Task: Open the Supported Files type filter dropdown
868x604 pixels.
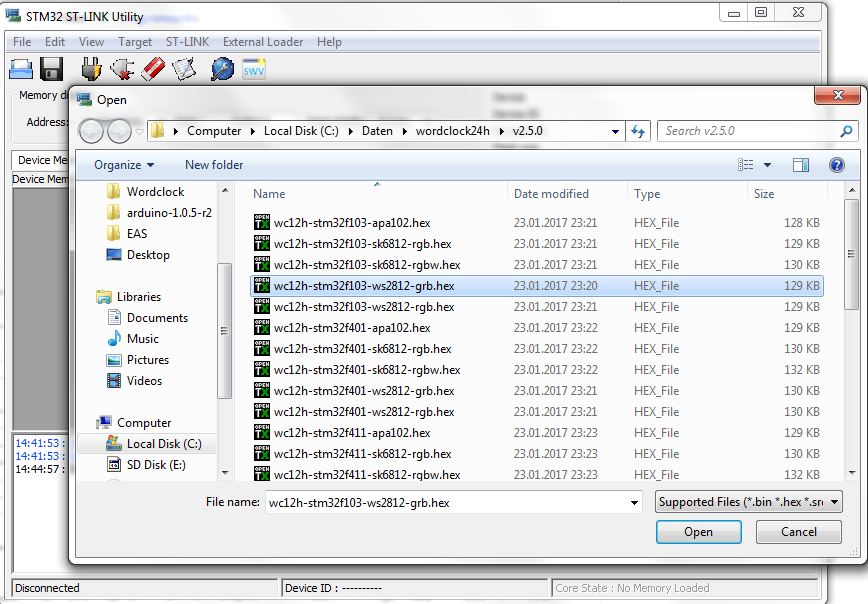Action: point(749,502)
